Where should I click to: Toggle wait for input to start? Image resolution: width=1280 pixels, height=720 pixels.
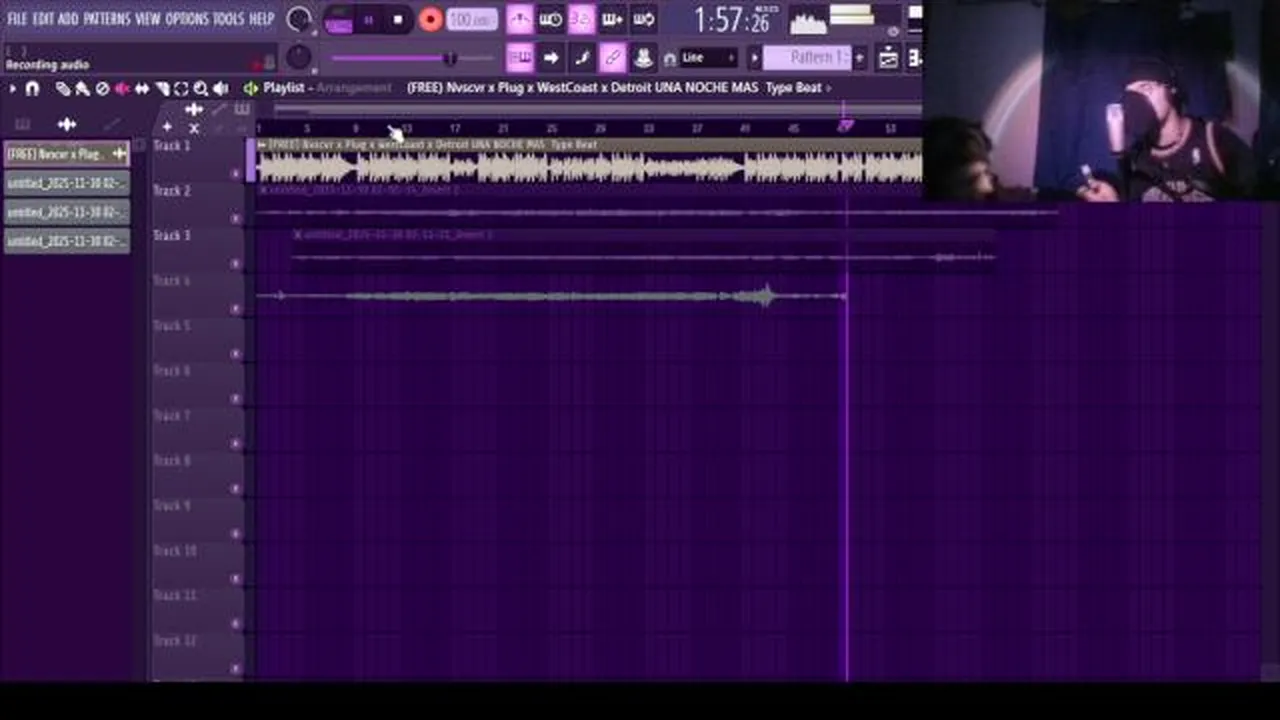coord(551,20)
